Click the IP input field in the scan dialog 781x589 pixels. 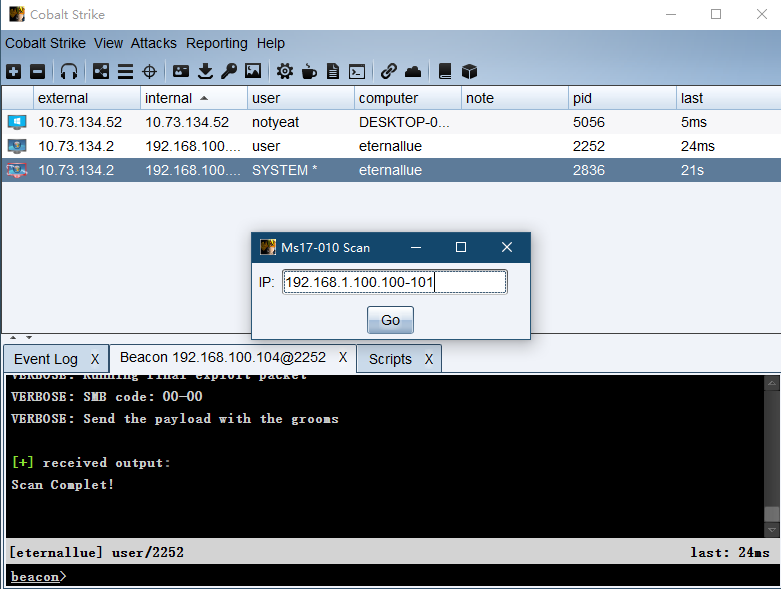pyautogui.click(x=394, y=282)
